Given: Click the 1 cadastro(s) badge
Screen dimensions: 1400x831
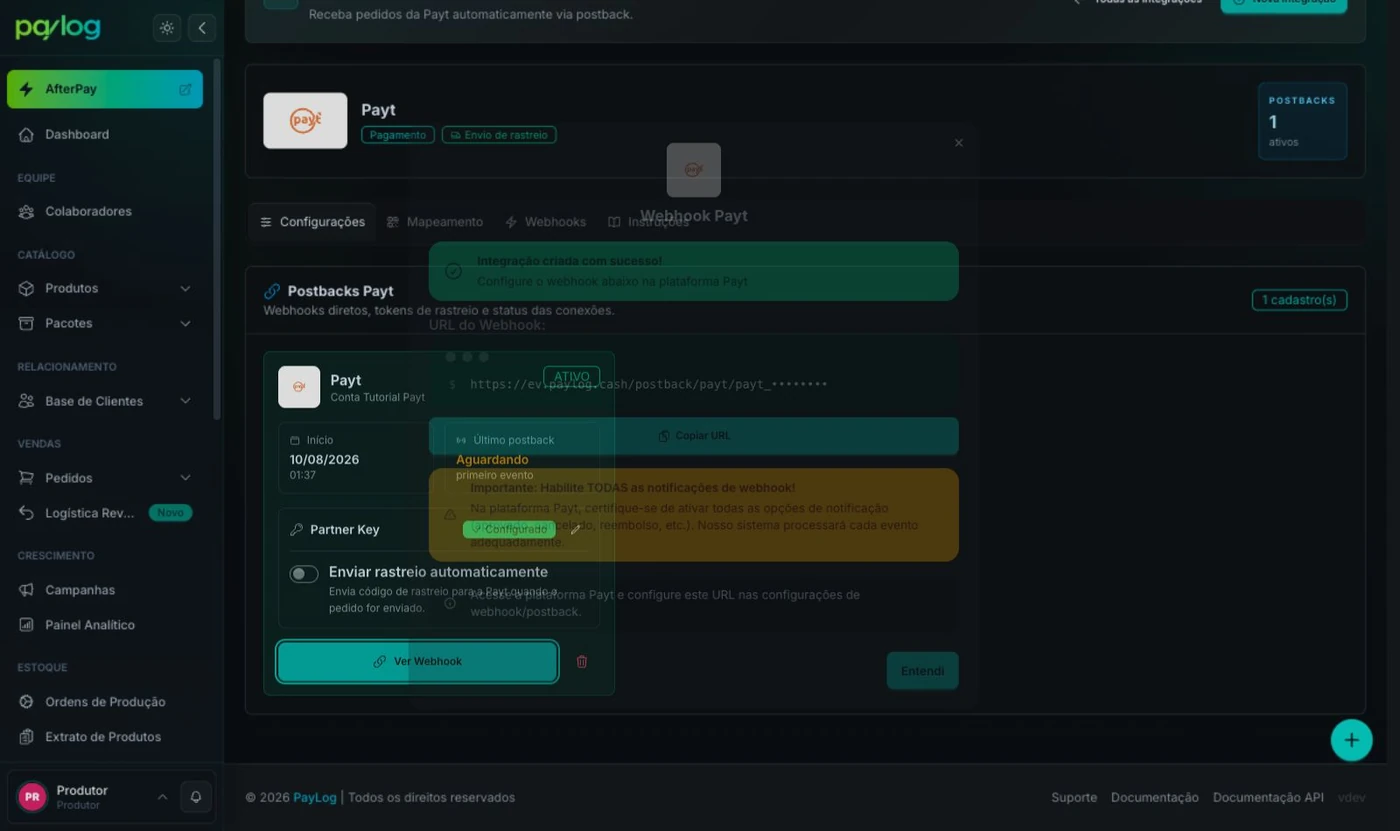Looking at the screenshot, I should [x=1299, y=300].
